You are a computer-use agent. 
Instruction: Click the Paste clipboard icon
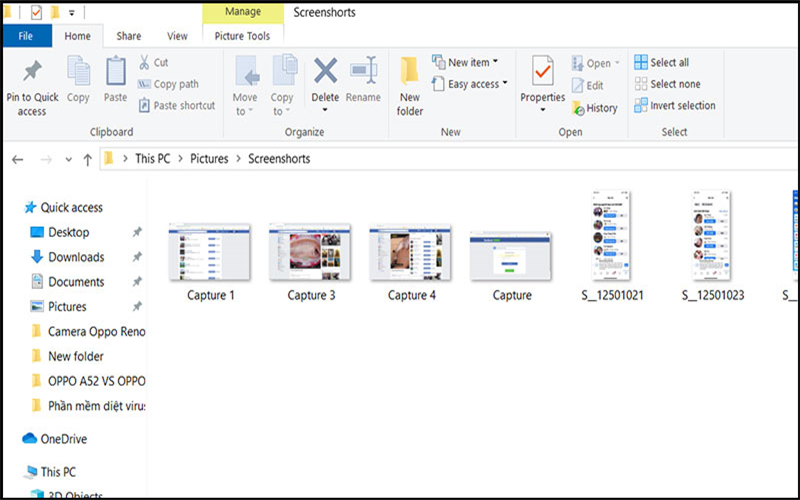(x=116, y=71)
